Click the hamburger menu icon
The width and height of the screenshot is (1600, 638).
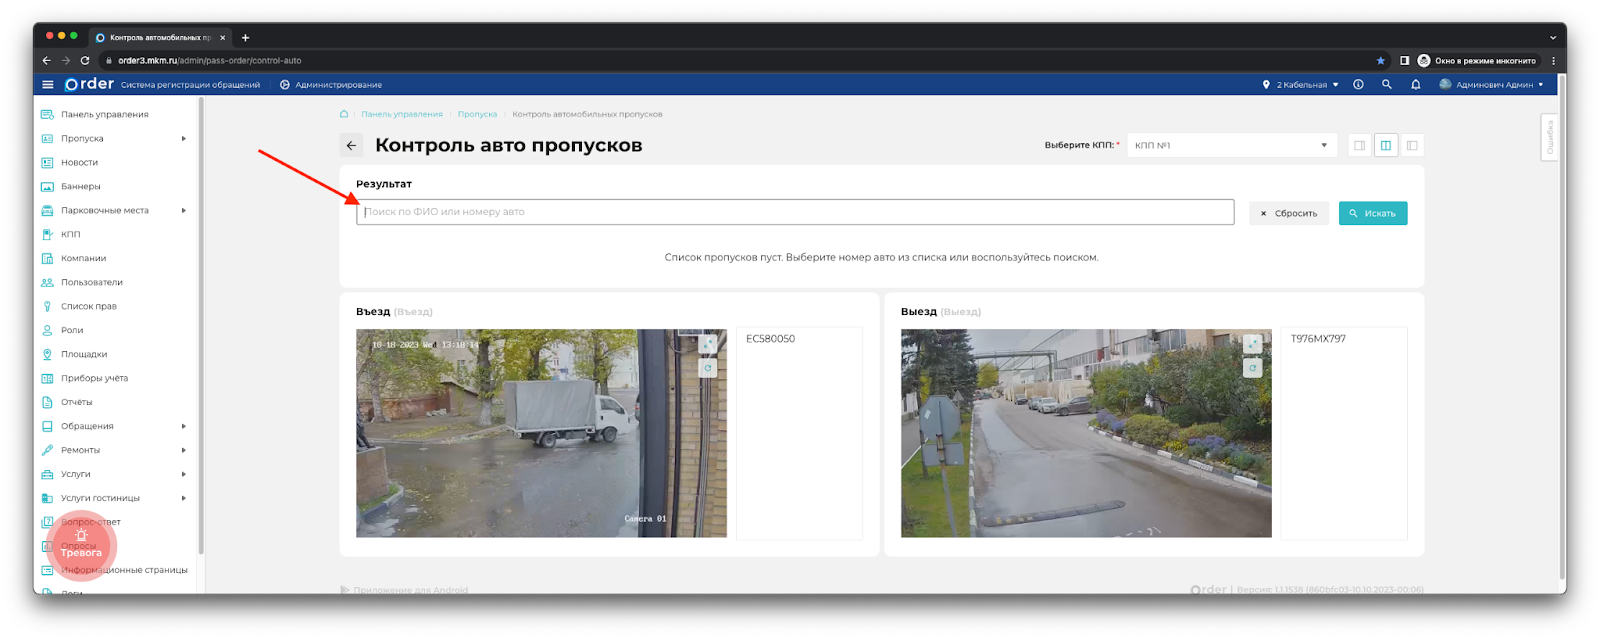[47, 85]
